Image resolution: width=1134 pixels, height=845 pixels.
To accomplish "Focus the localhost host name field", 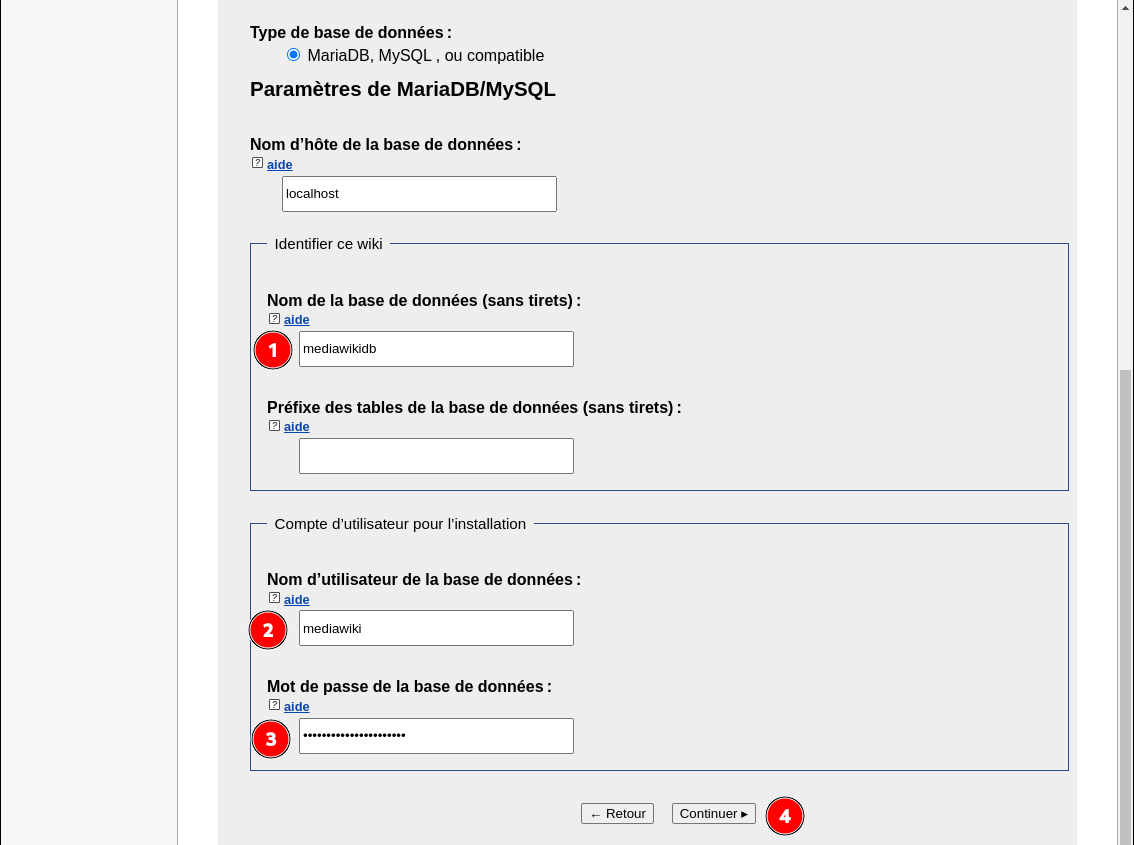I will (x=419, y=194).
